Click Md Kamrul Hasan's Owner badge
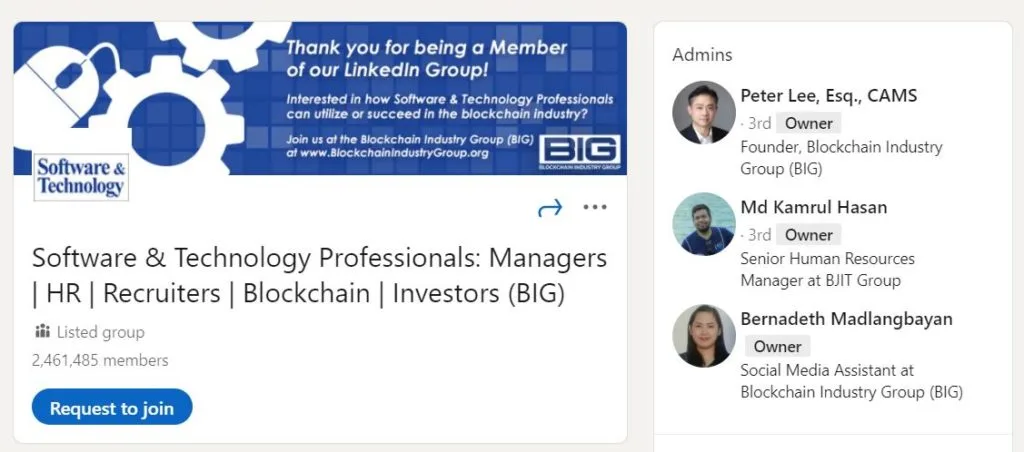Viewport: 1024px width, 452px height. (808, 235)
